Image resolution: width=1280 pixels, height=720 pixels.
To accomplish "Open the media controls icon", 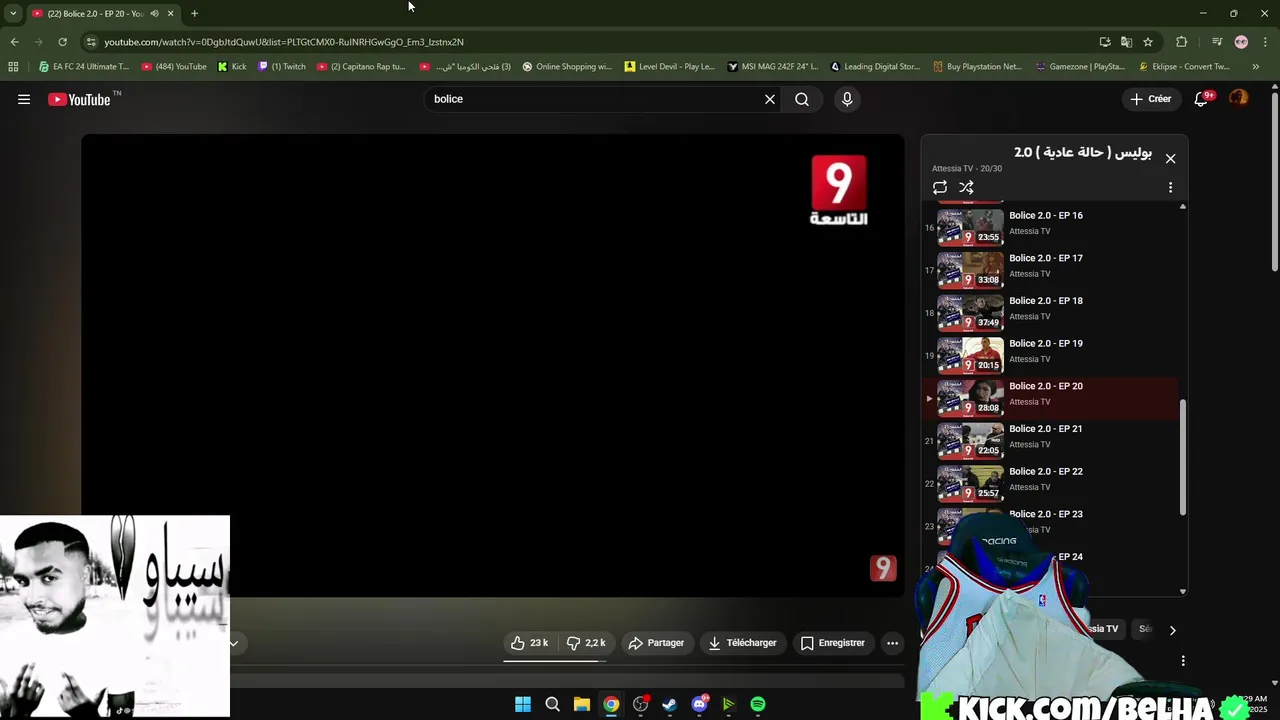I will pyautogui.click(x=1217, y=42).
